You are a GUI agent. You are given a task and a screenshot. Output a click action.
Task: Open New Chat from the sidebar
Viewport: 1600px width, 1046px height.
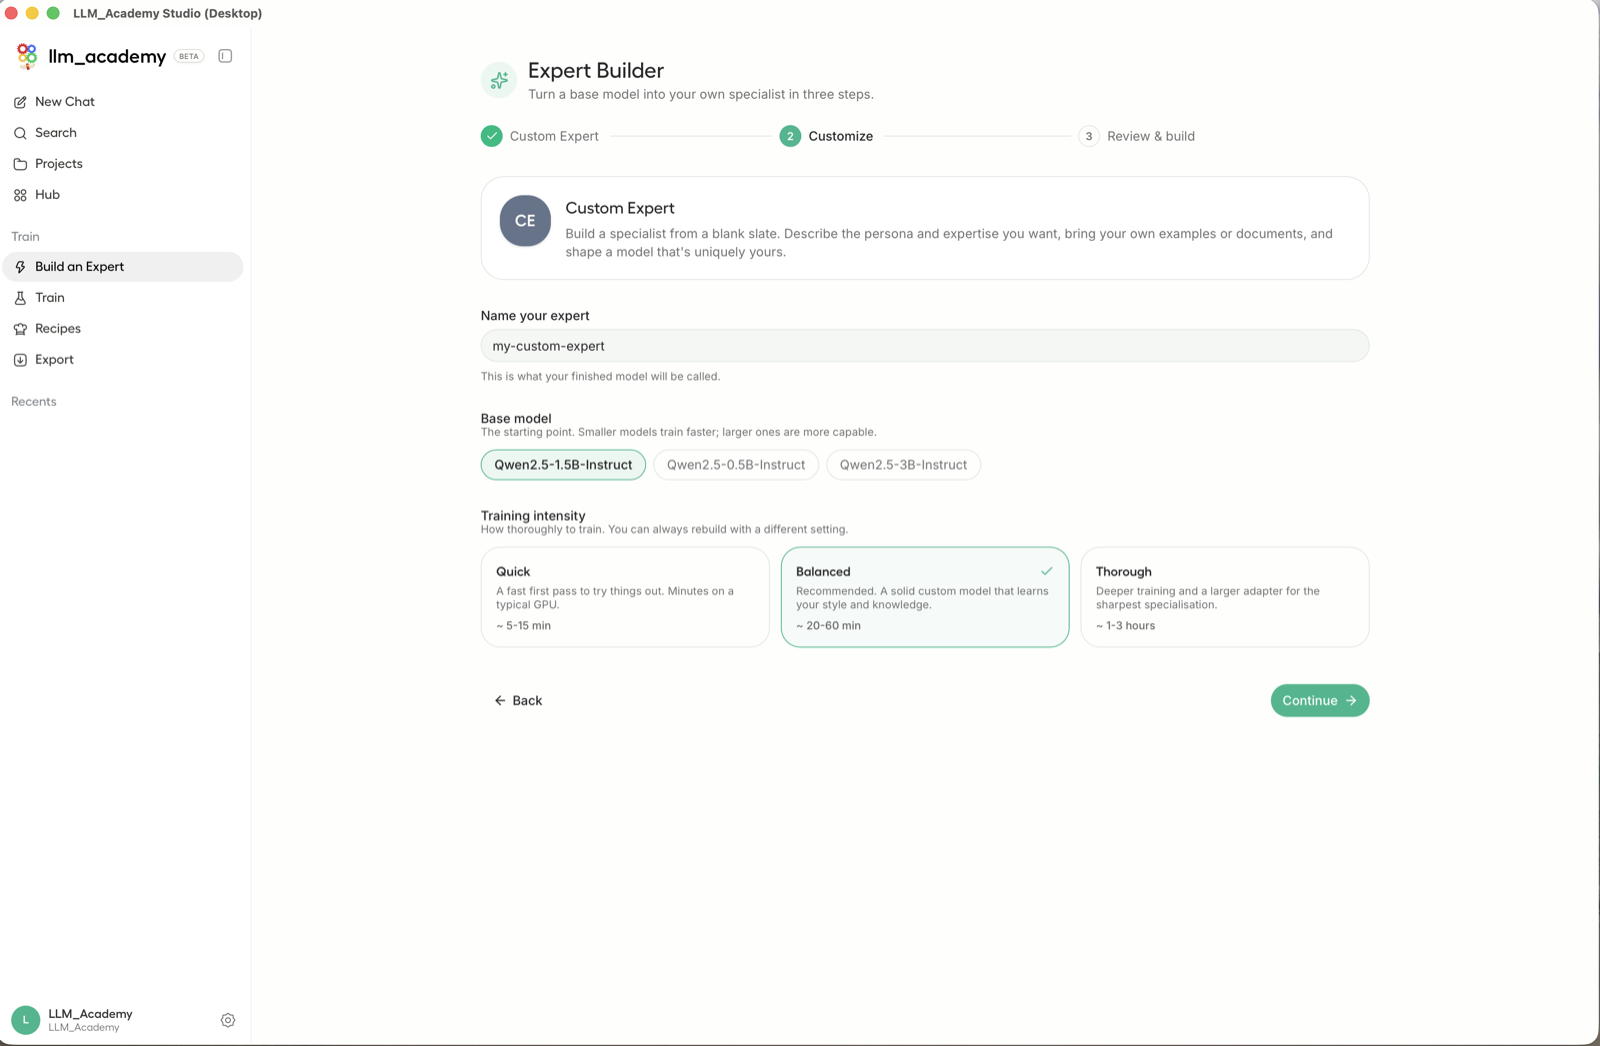(123, 102)
